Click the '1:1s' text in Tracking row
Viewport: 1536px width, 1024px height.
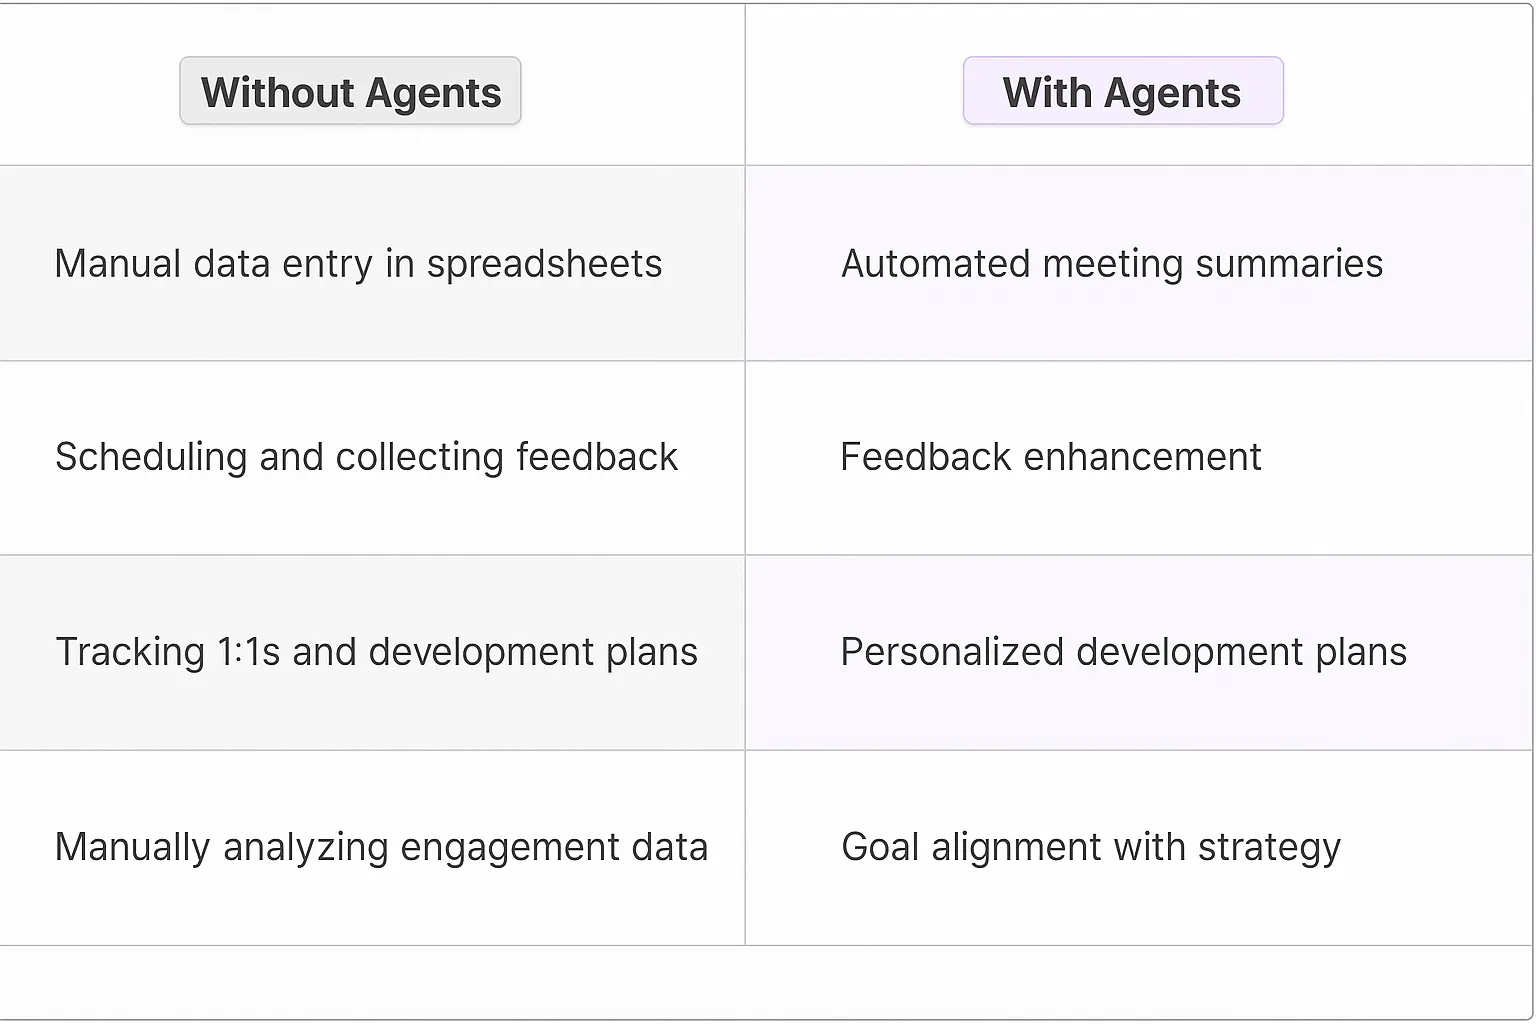point(249,652)
